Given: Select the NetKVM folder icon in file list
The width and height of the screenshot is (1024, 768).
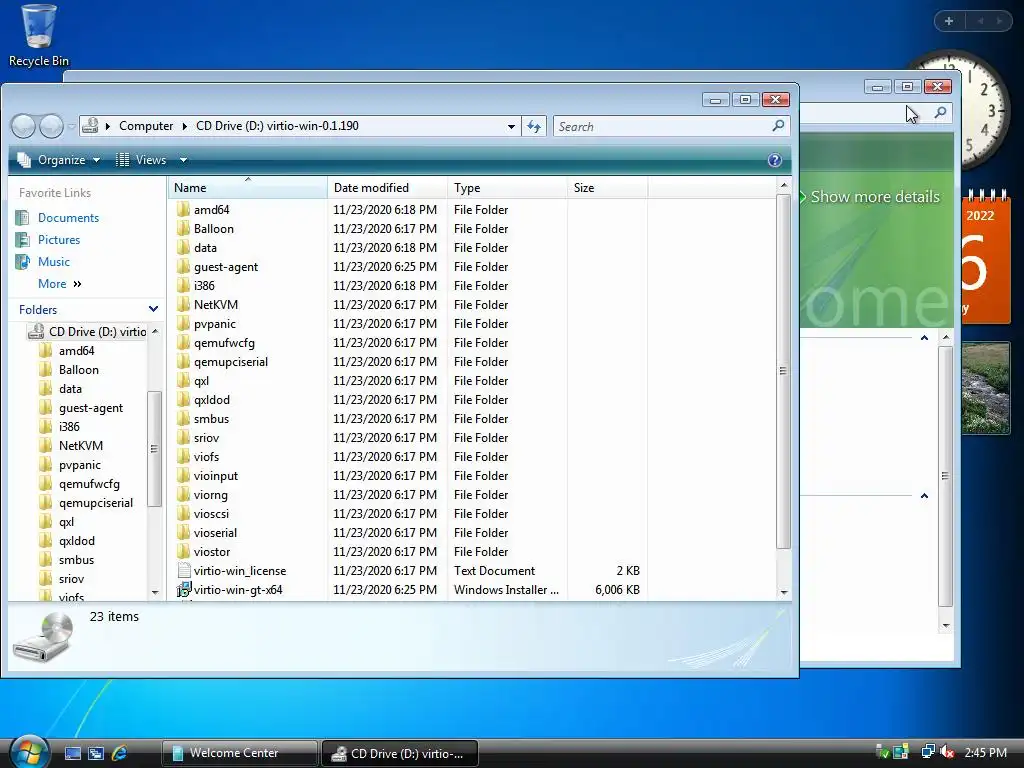Looking at the screenshot, I should click(184, 304).
